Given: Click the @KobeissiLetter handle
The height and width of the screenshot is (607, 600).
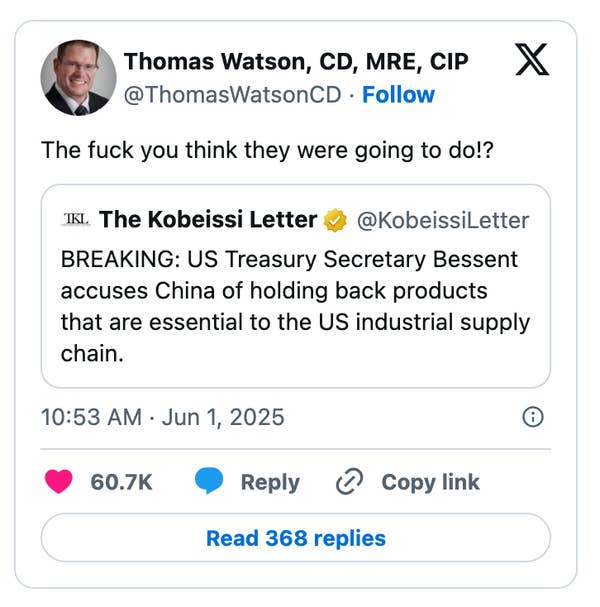Looking at the screenshot, I should pyautogui.click(x=443, y=221).
